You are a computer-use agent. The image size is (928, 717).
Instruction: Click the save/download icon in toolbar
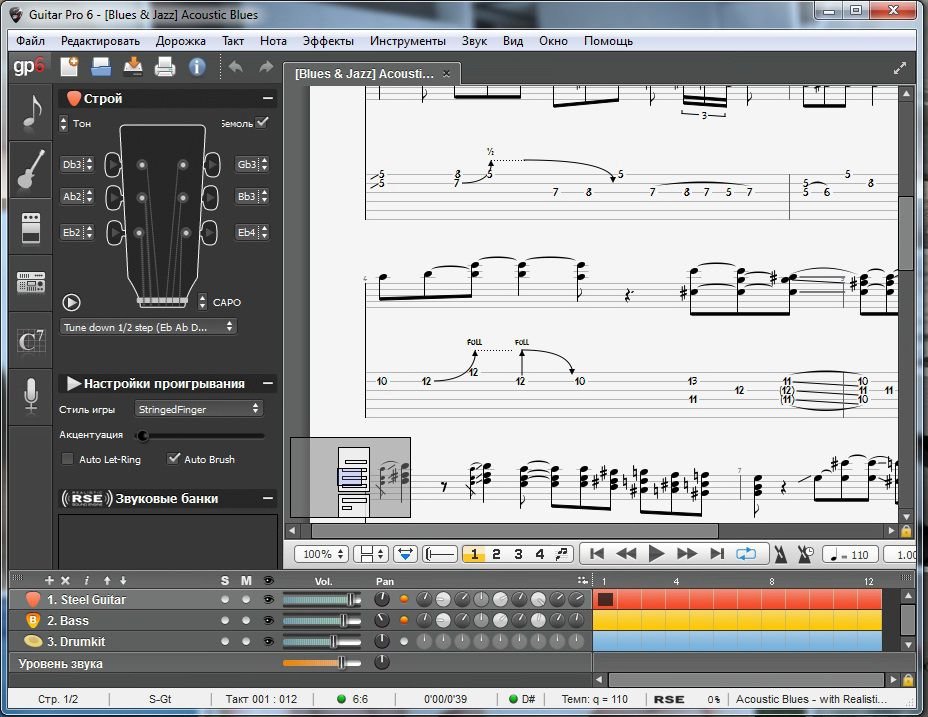(133, 66)
